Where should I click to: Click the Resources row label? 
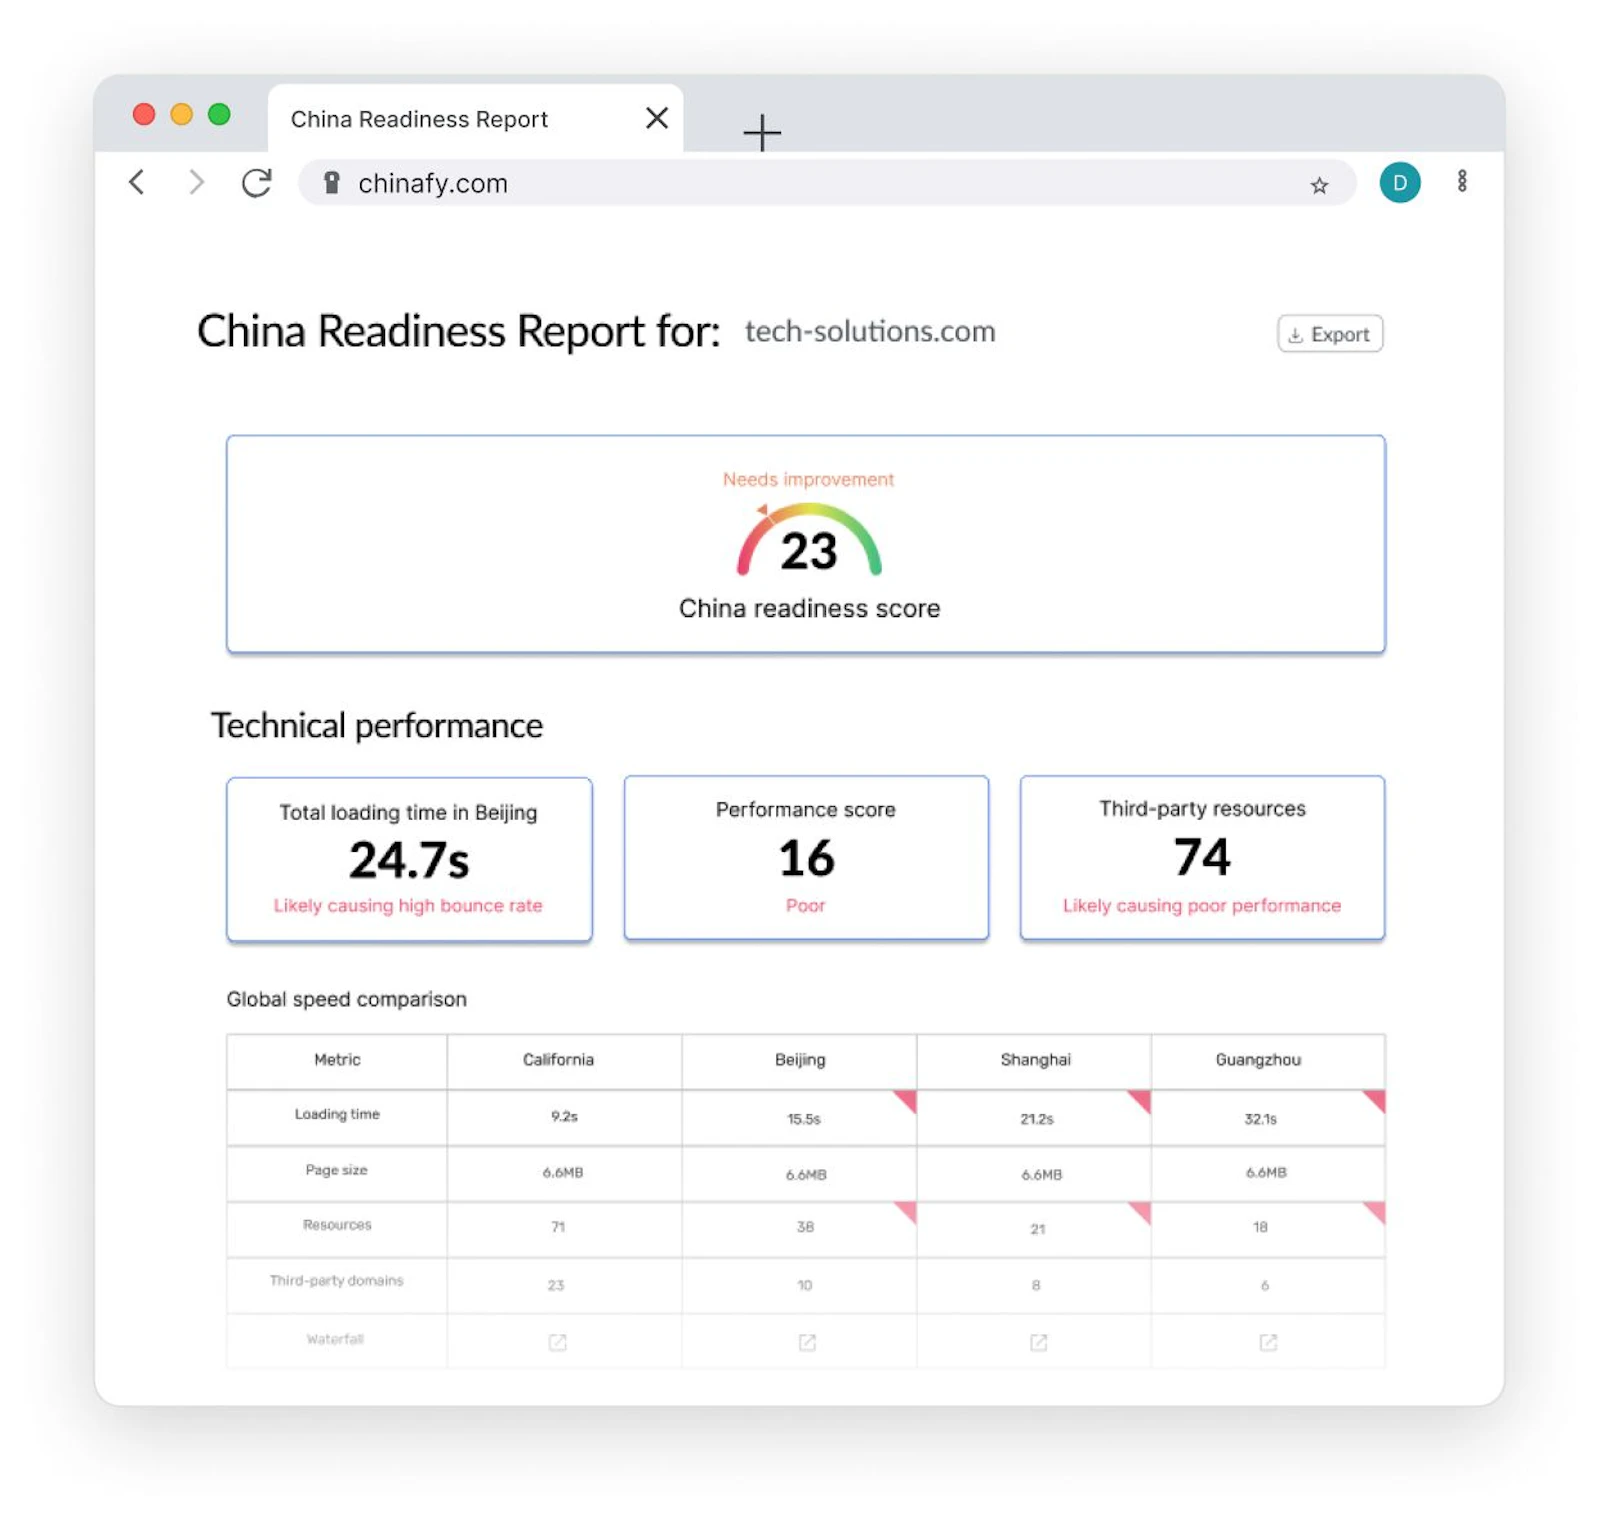(x=337, y=1224)
